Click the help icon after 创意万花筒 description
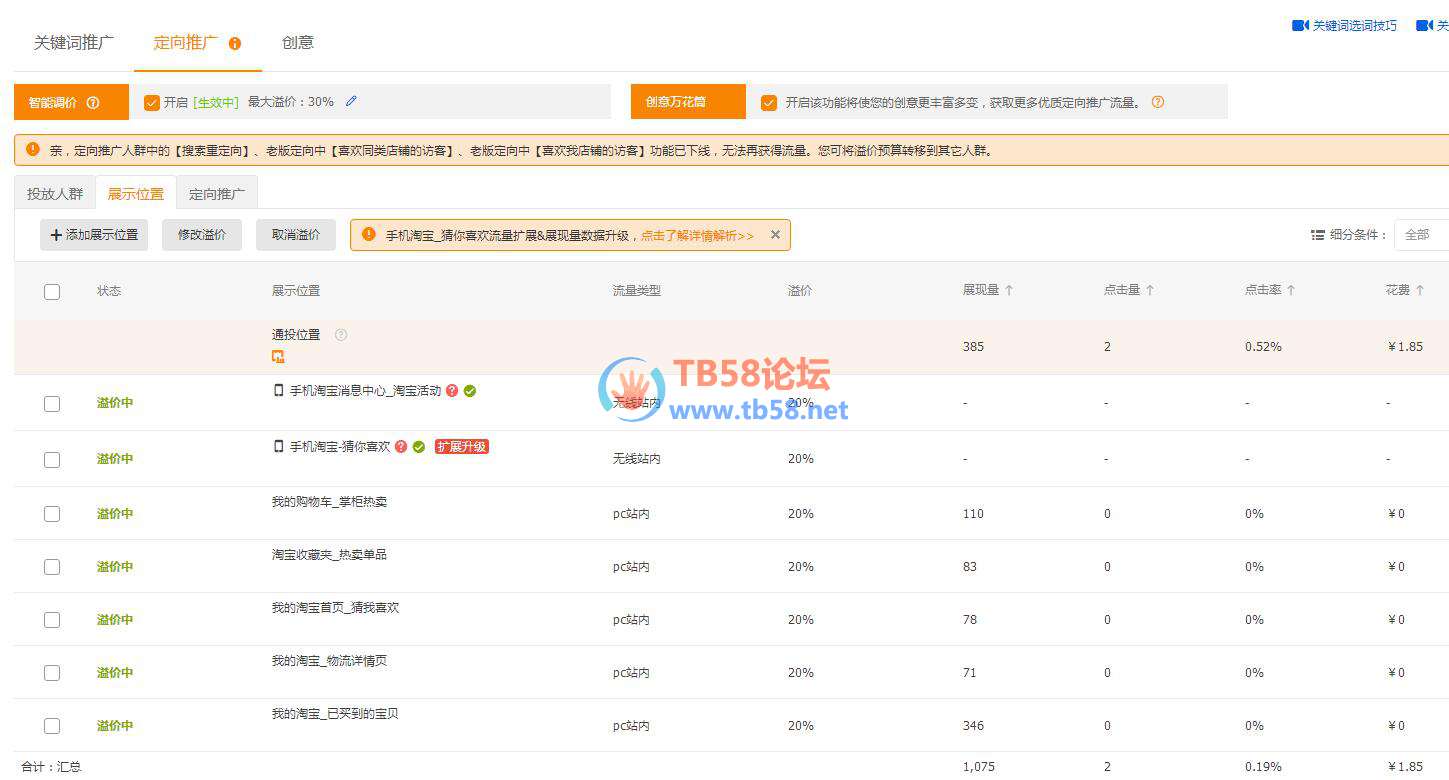1449x780 pixels. pos(1158,102)
